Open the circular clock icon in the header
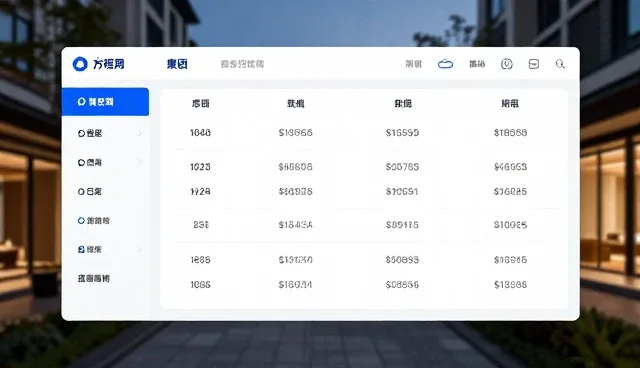The image size is (640, 368). coord(507,64)
